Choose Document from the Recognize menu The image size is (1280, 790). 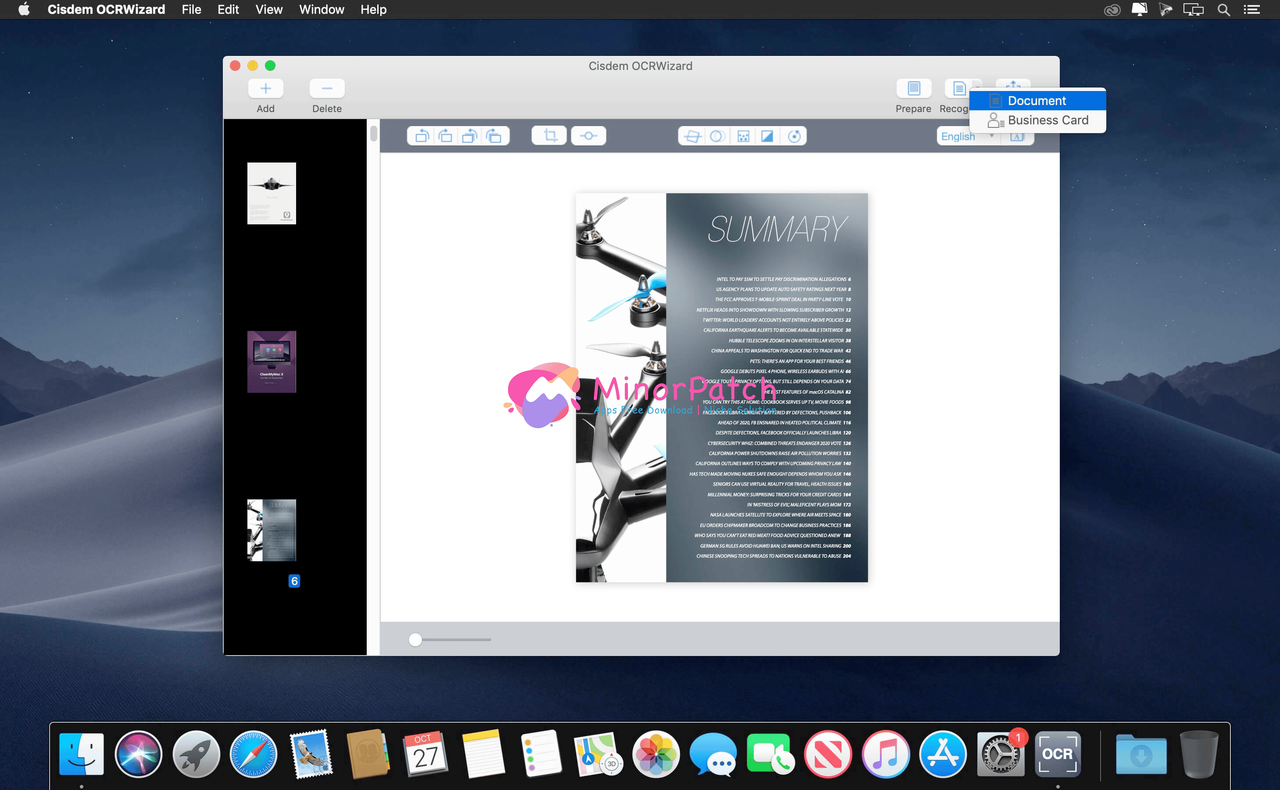pos(1038,100)
